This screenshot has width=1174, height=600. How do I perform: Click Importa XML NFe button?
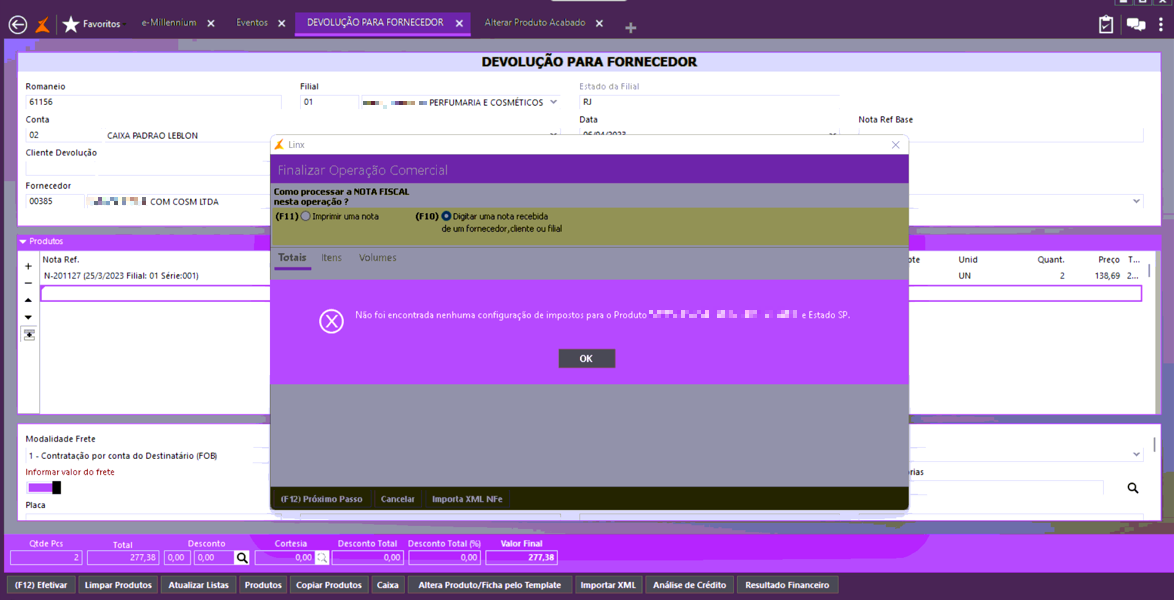[x=467, y=499]
